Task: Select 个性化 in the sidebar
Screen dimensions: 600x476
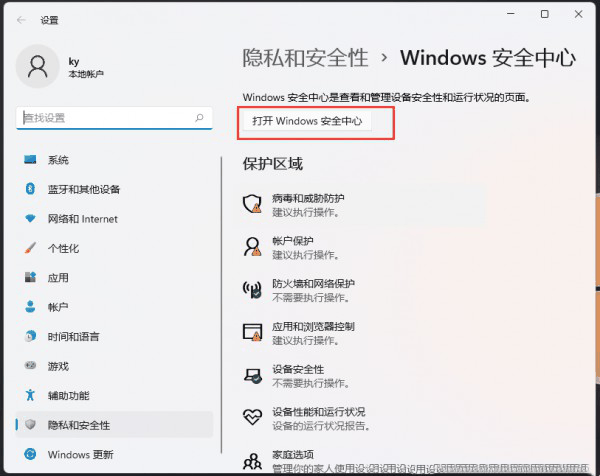Action: [x=114, y=248]
